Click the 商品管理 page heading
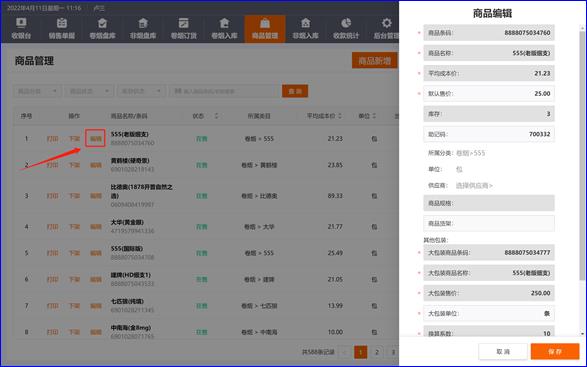587x367 pixels. coord(34,61)
